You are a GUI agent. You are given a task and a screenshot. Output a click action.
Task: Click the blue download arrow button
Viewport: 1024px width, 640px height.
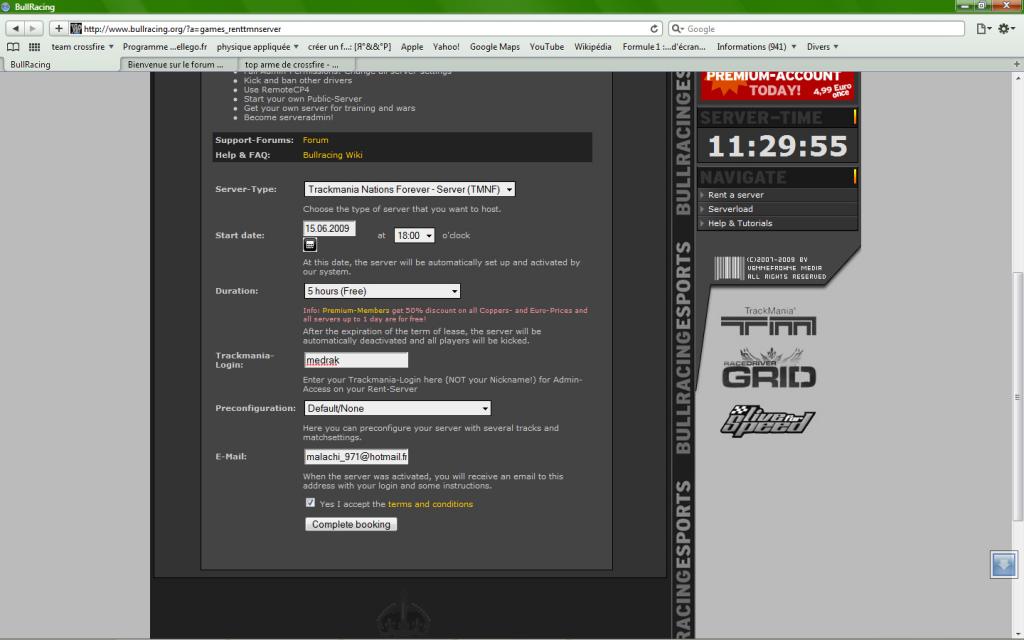coord(1004,564)
